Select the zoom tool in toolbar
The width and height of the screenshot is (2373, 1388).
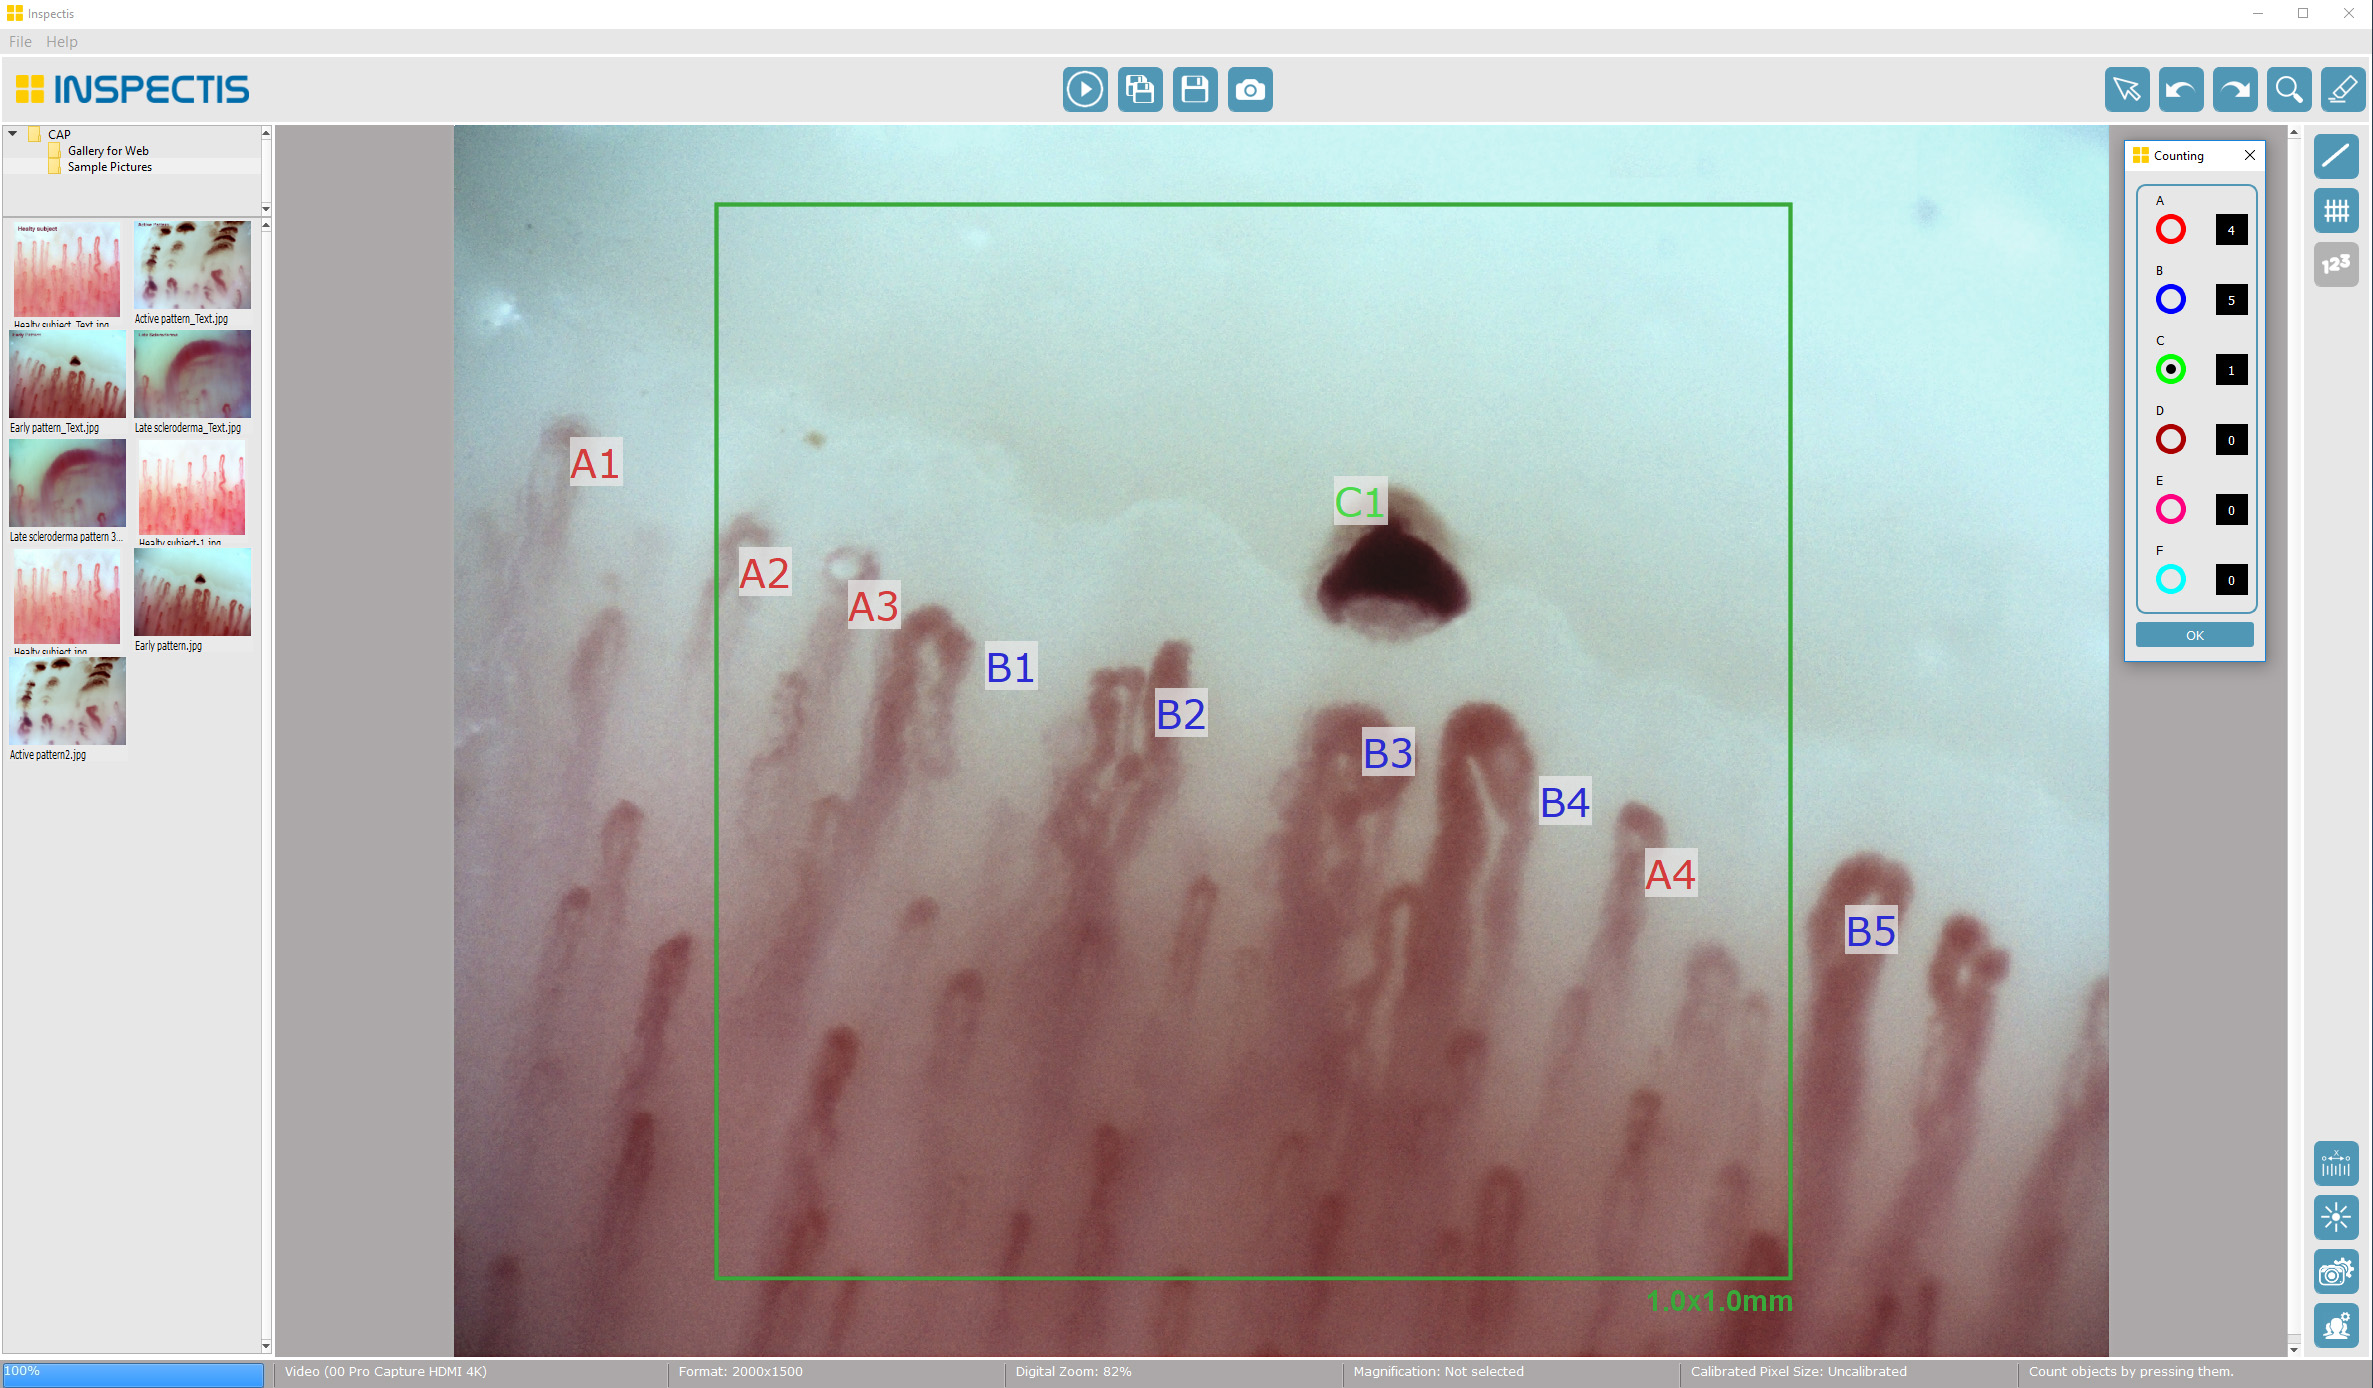(x=2289, y=89)
